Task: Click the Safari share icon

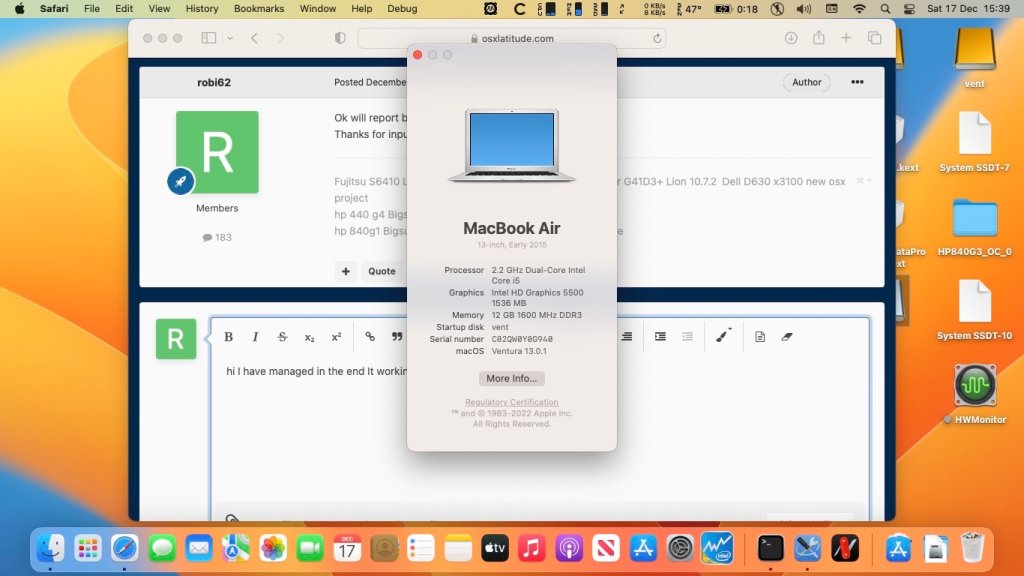Action: coord(819,38)
